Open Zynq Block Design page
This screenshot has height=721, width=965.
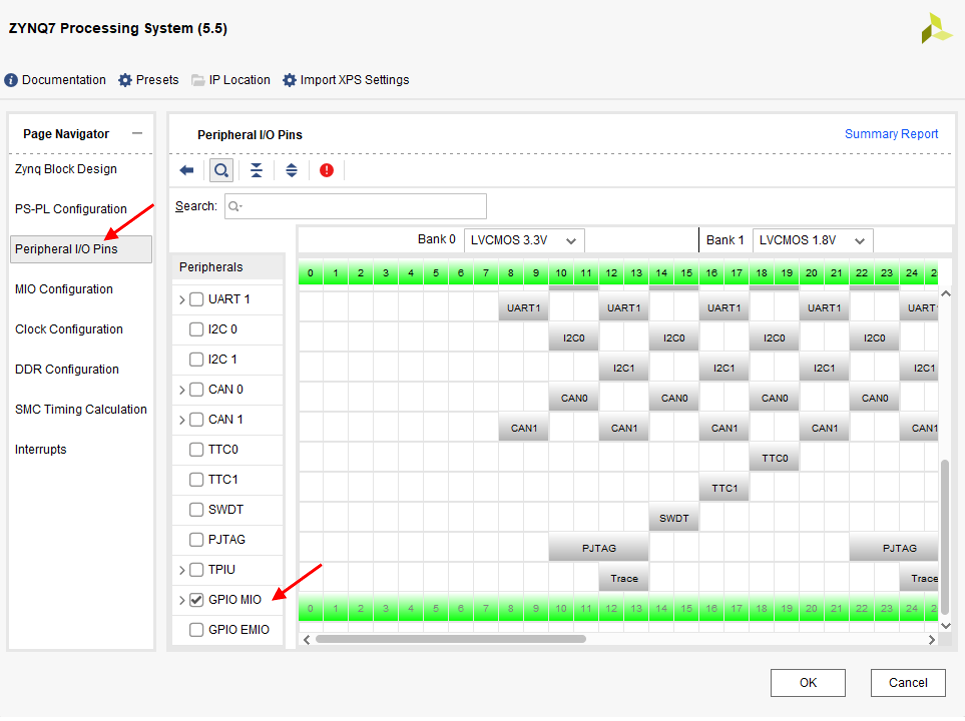pos(66,169)
